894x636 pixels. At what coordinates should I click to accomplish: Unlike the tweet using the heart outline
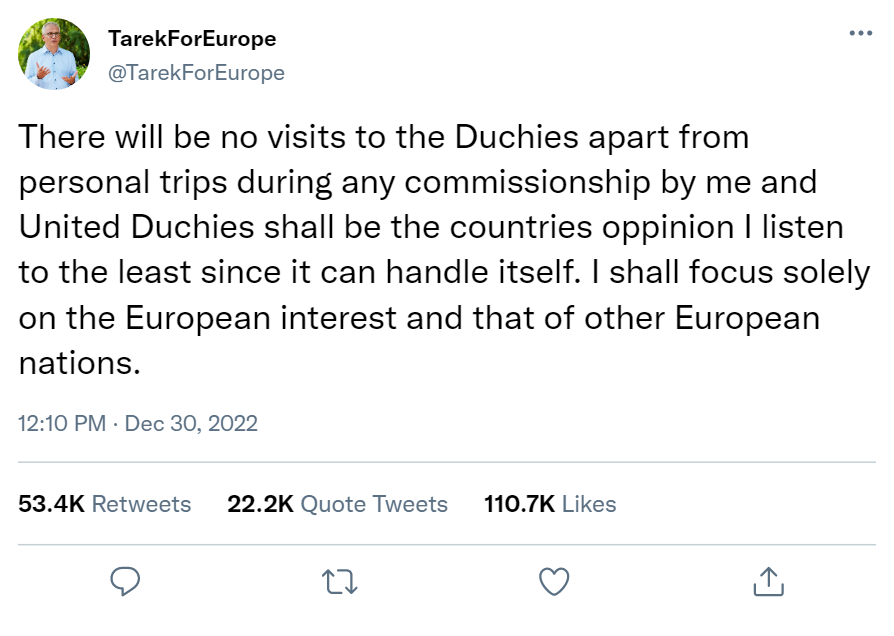(x=553, y=581)
